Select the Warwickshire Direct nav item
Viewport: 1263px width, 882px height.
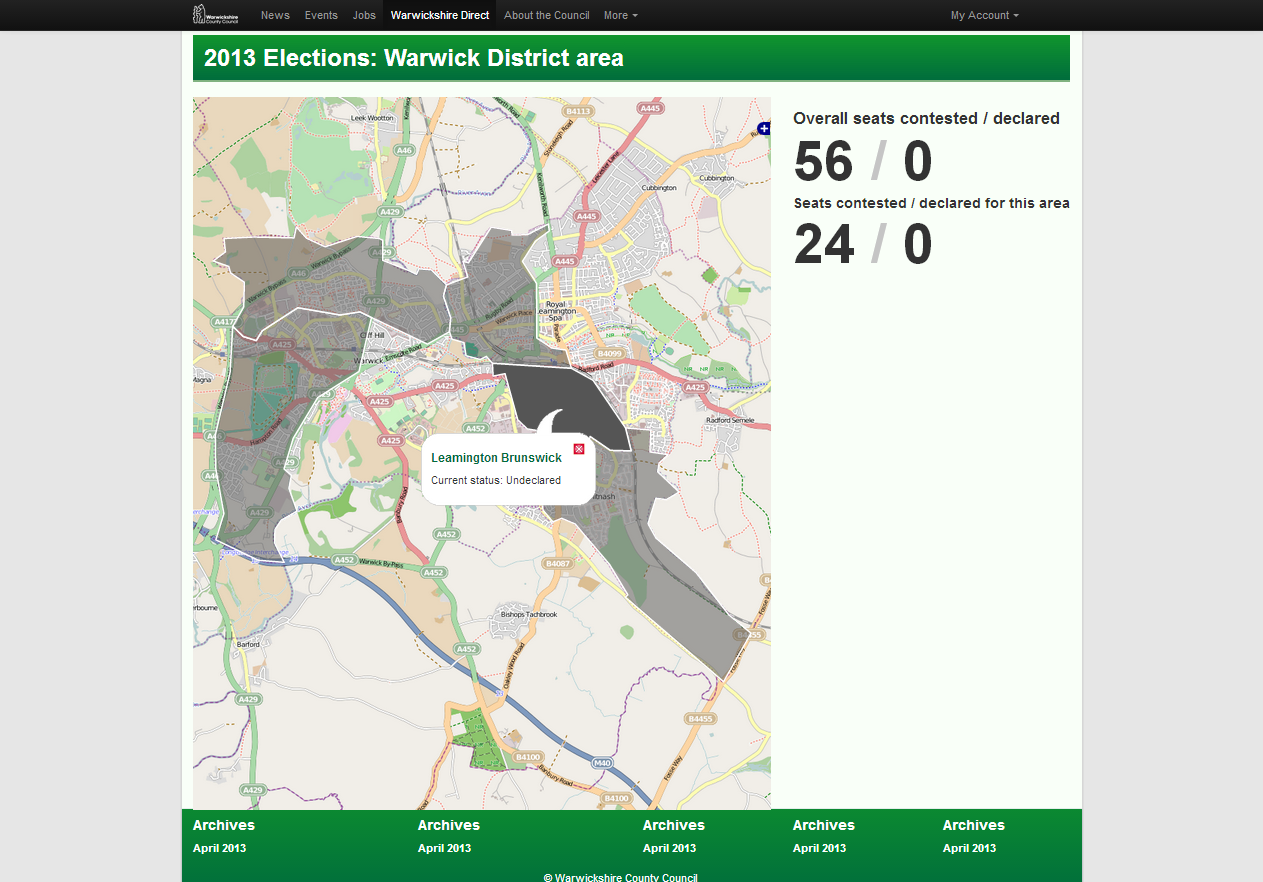click(440, 15)
